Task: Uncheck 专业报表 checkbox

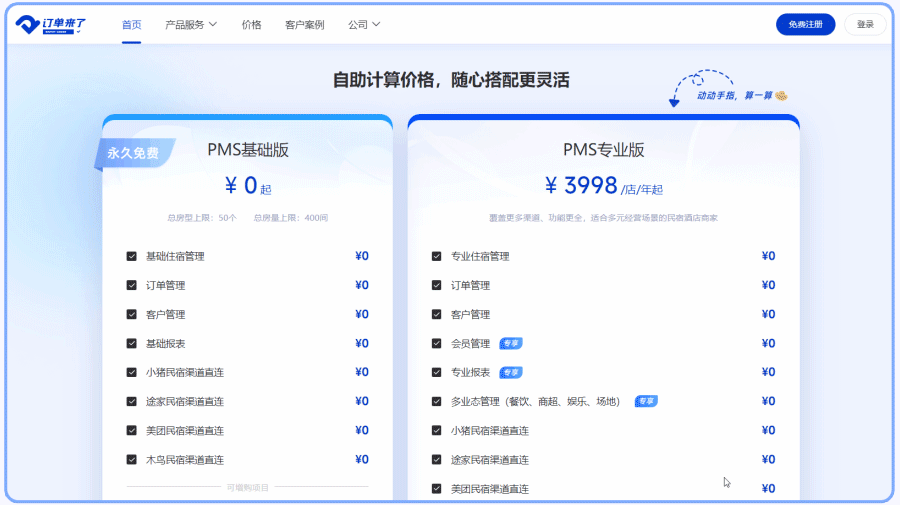Action: (x=436, y=372)
